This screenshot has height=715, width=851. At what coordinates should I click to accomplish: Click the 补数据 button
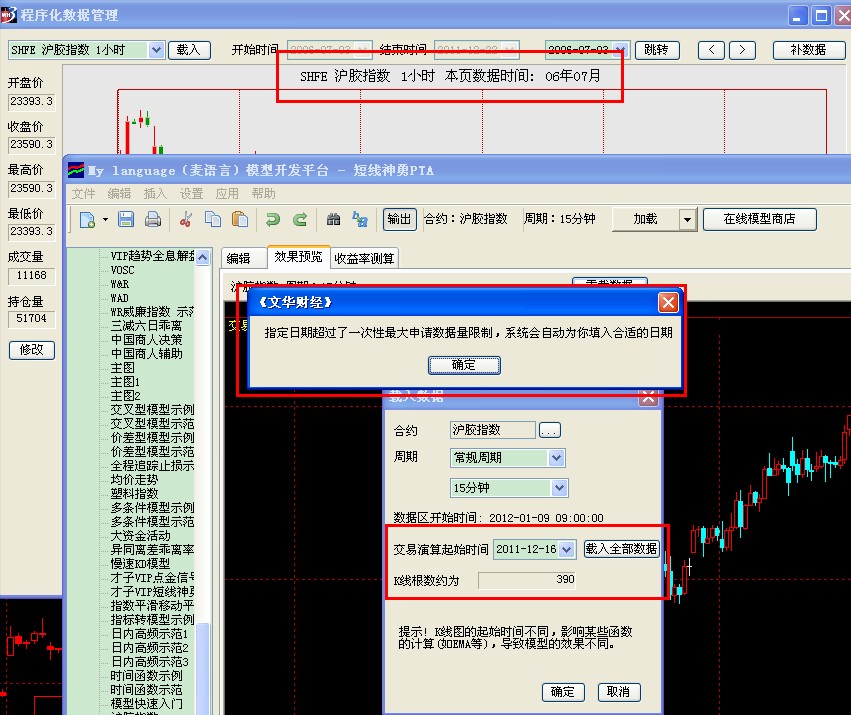(808, 49)
